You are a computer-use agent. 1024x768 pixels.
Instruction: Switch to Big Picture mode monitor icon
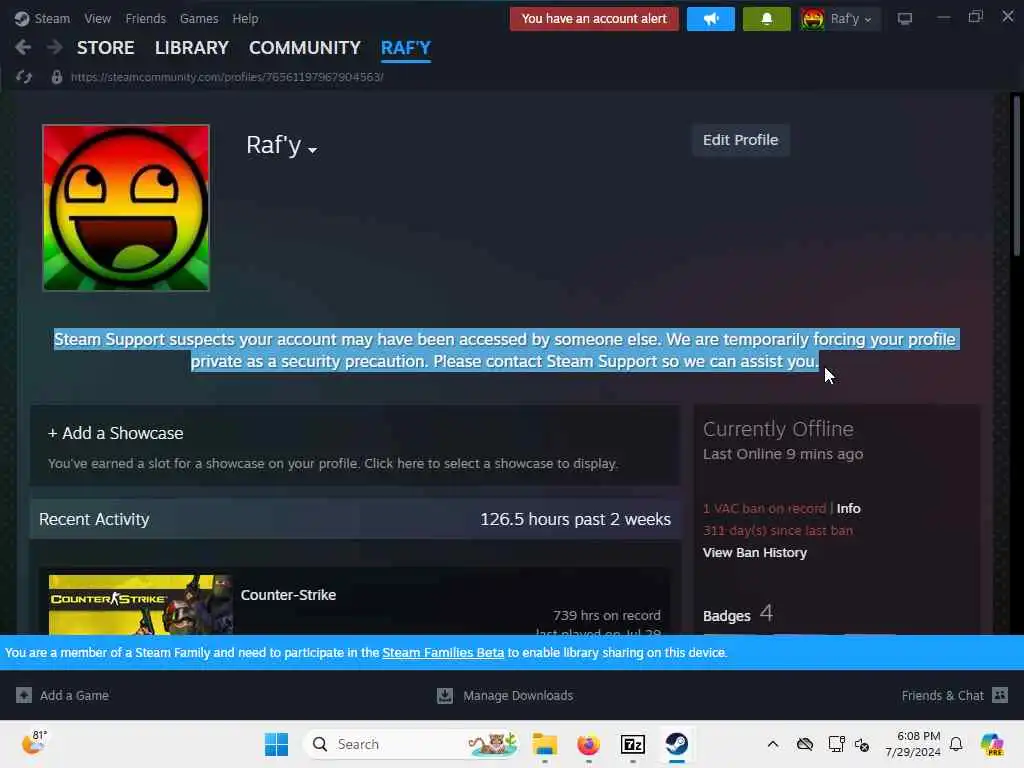(x=904, y=19)
